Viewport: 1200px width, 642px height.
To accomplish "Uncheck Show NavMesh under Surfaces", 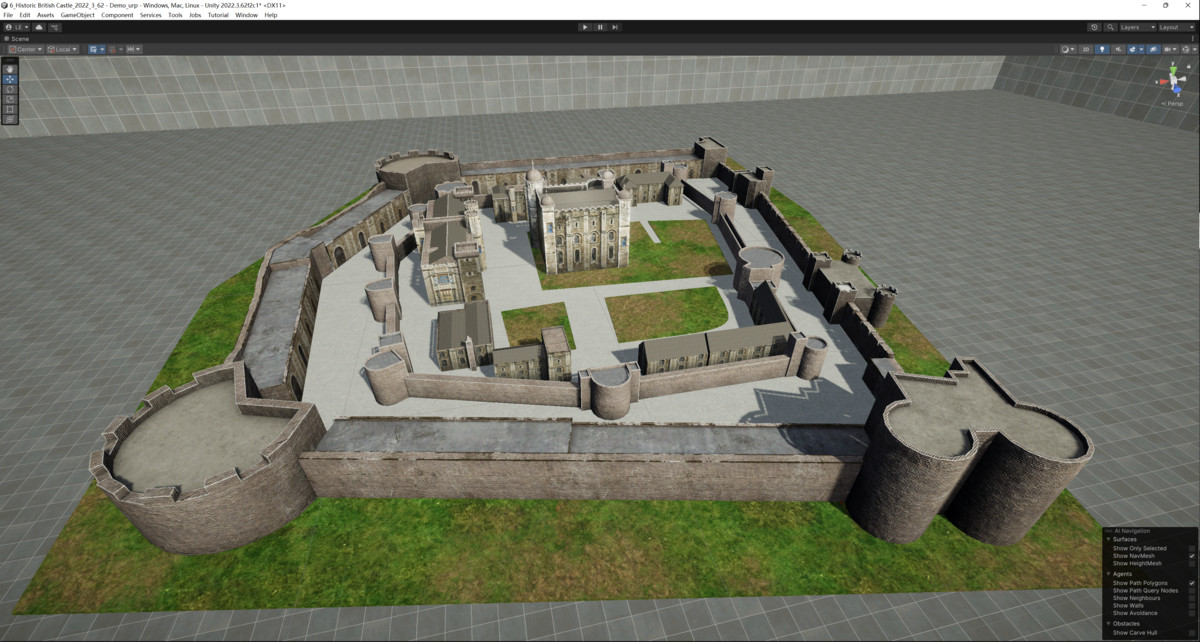I will tap(1191, 555).
